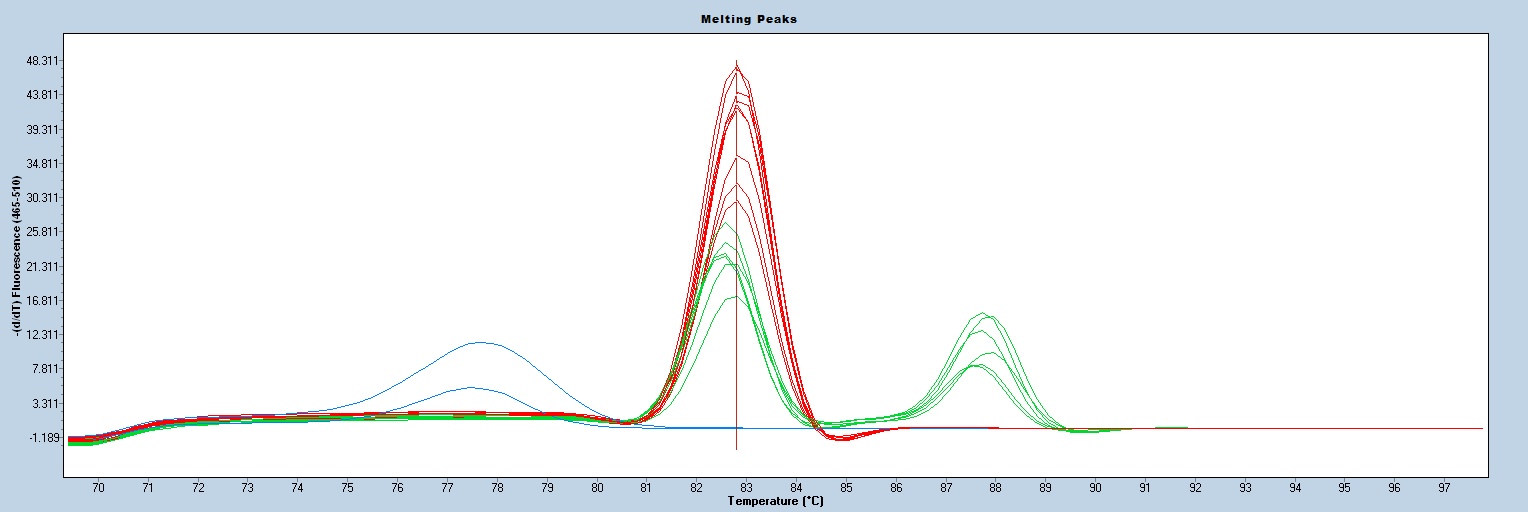
Task: Click the "Temperature (°C)" x-axis label
Action: tap(775, 501)
